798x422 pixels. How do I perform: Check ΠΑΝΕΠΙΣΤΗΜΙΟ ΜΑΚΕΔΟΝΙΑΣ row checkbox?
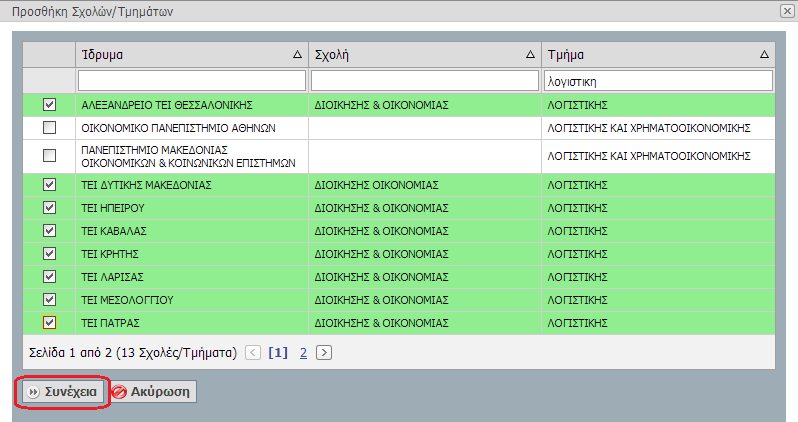coord(49,155)
